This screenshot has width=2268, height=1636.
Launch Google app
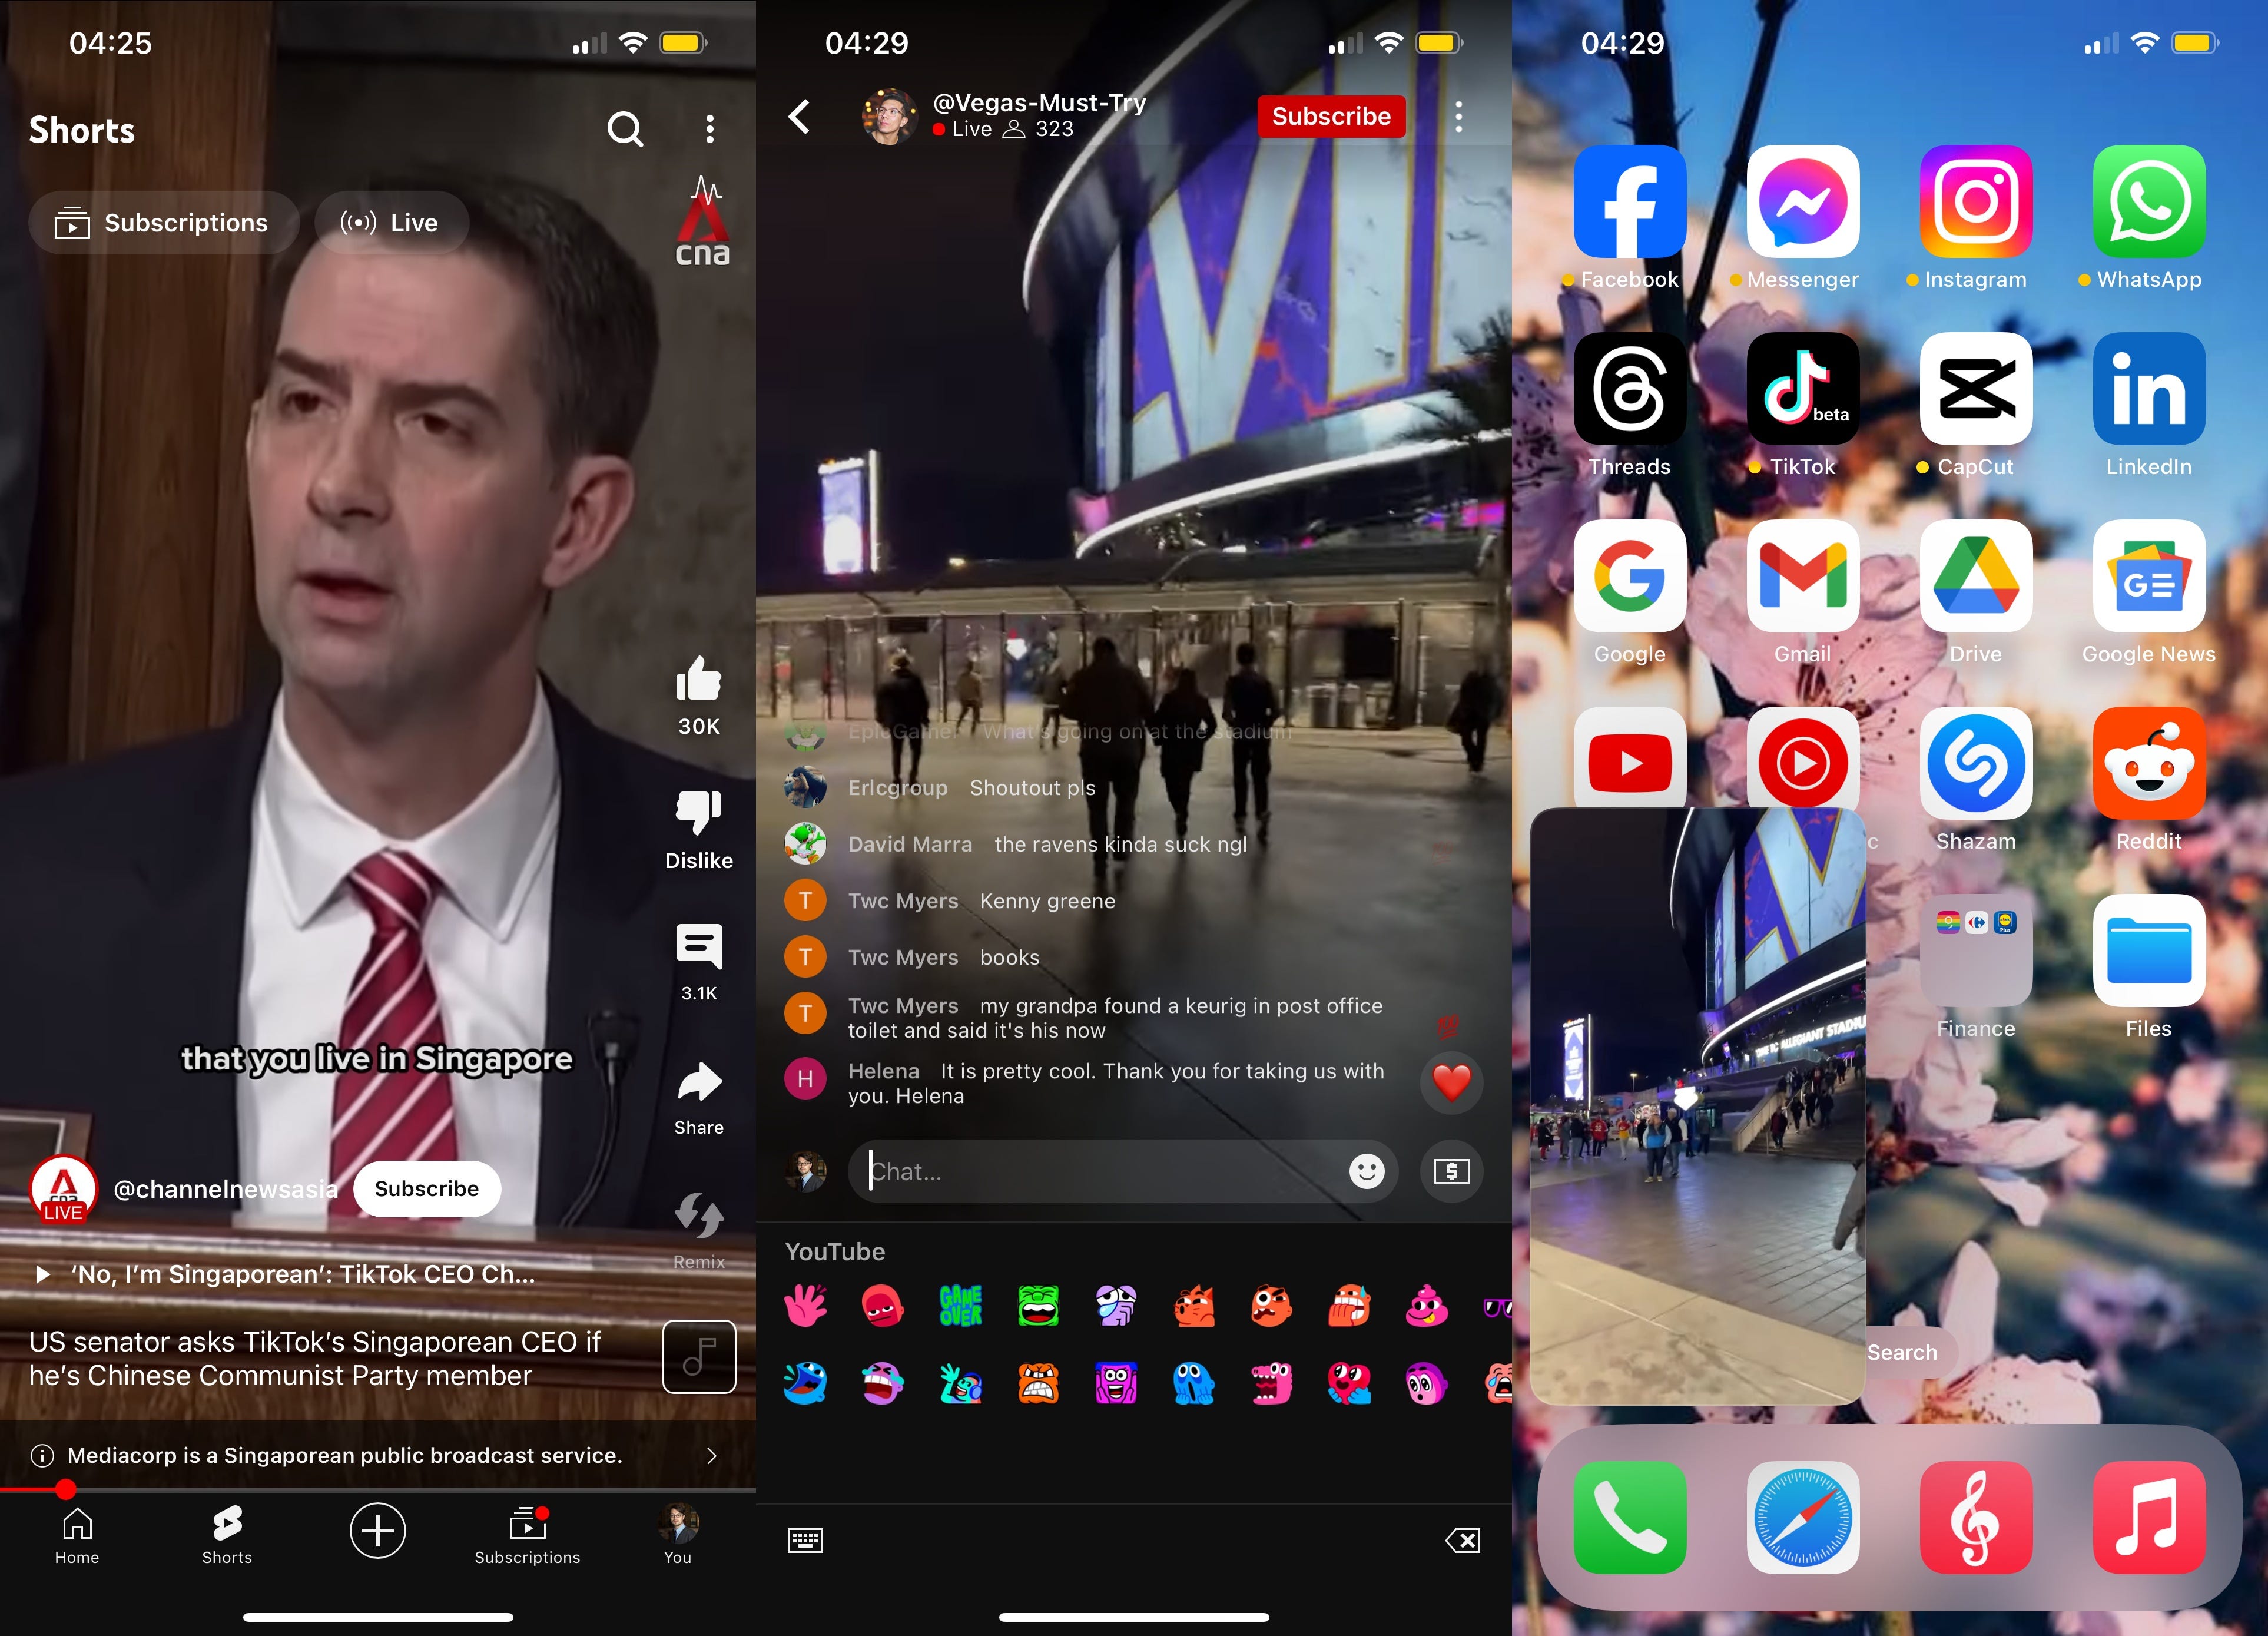coord(1630,576)
